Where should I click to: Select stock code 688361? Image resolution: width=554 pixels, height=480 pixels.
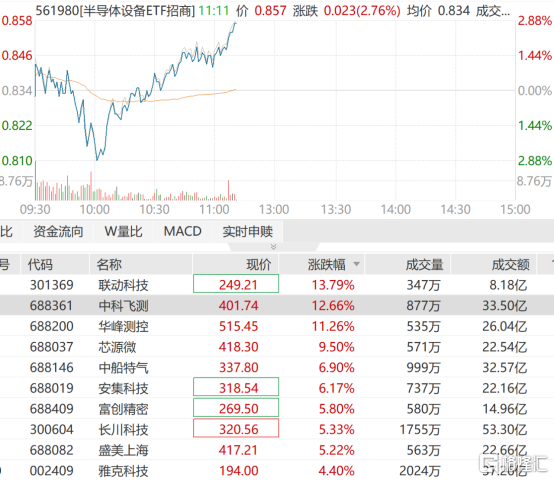point(52,306)
